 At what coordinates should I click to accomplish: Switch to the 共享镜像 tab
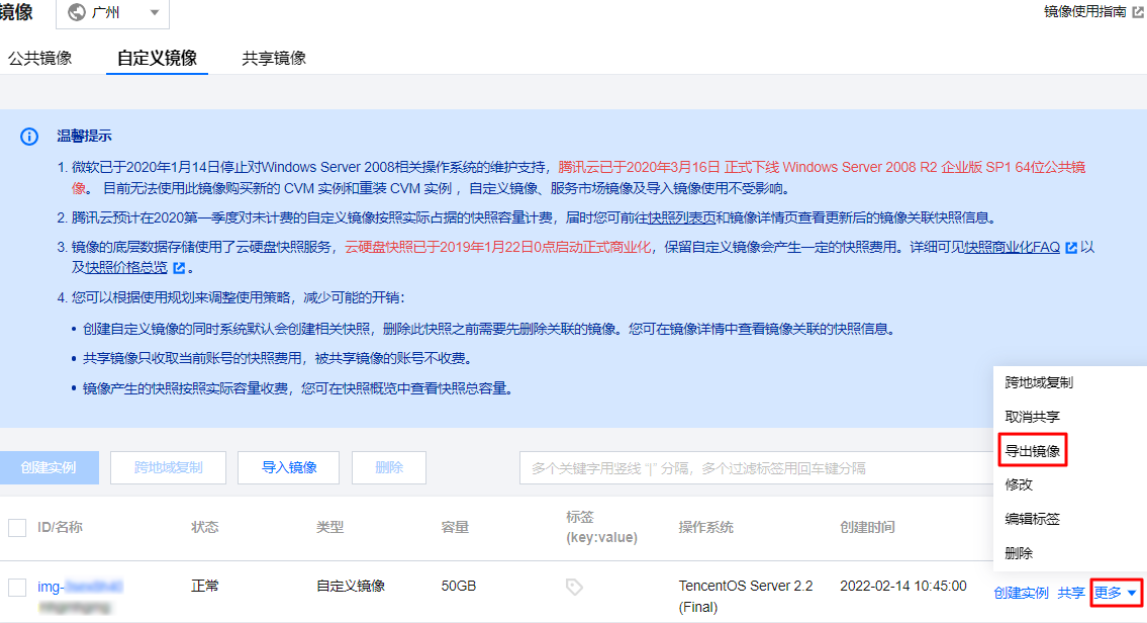274,58
